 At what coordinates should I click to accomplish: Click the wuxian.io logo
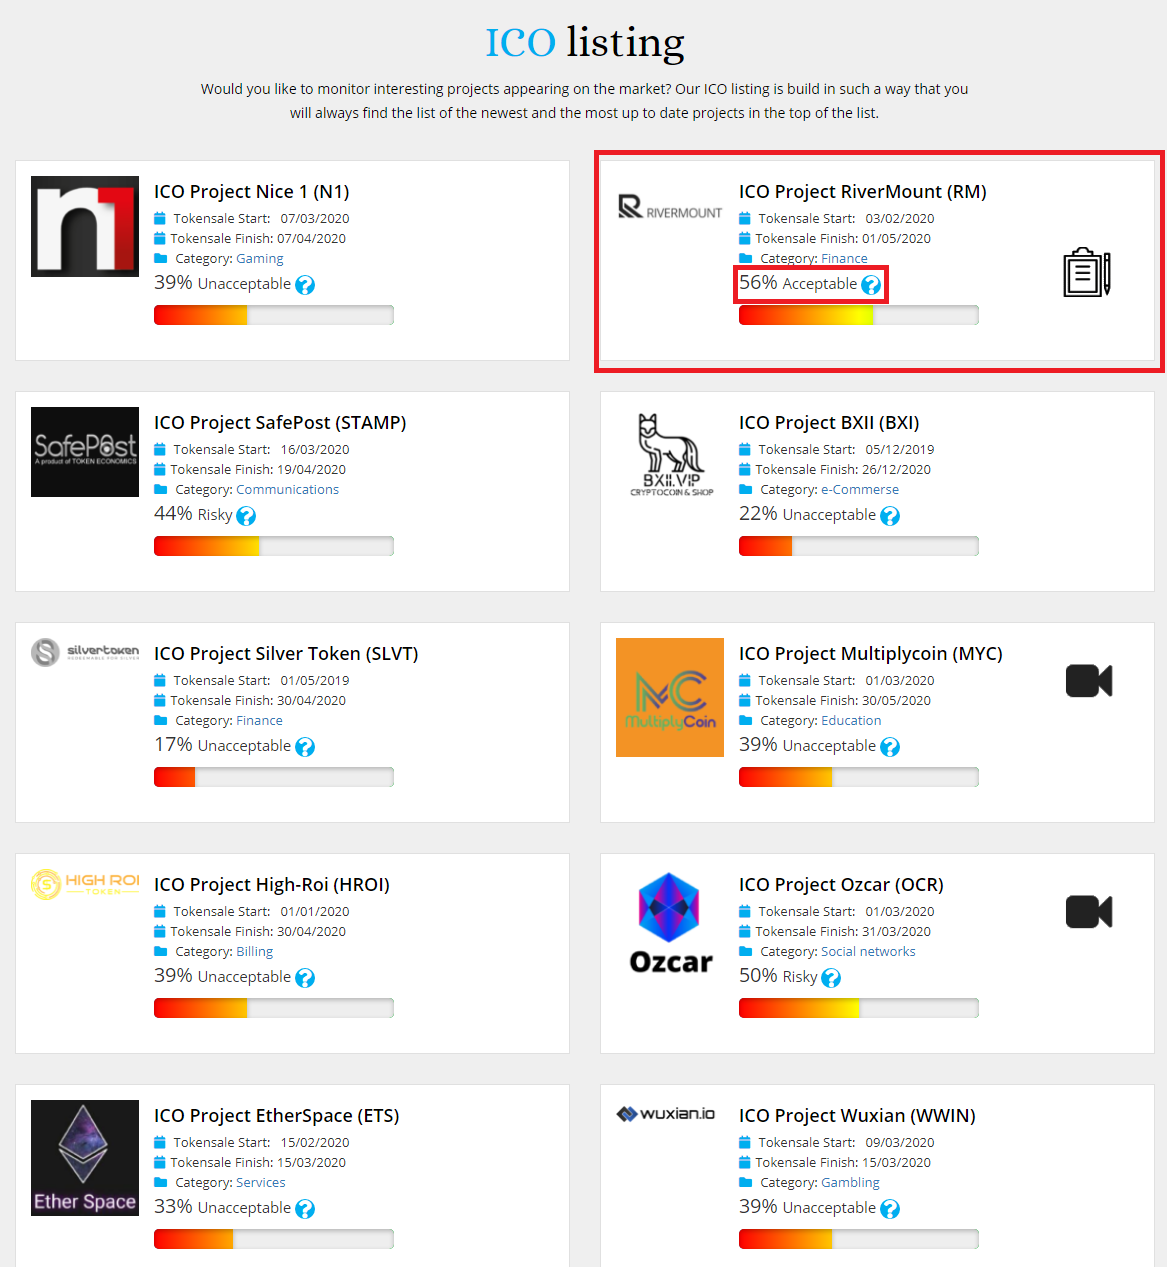click(666, 1114)
